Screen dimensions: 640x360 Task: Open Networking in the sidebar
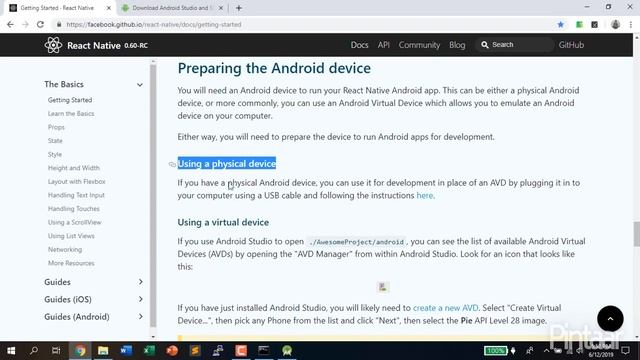pyautogui.click(x=65, y=249)
